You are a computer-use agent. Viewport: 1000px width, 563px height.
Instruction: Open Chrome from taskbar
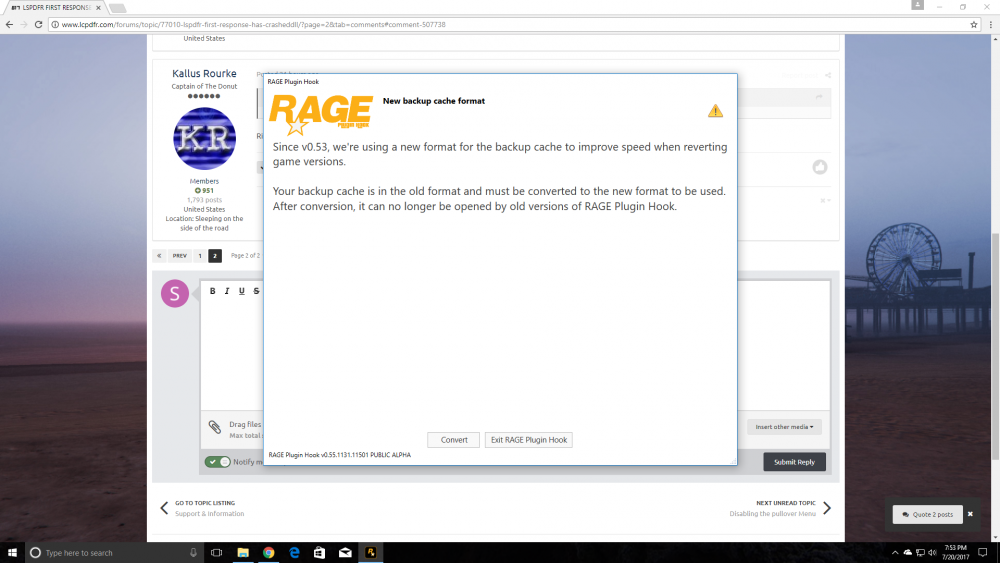tap(268, 553)
